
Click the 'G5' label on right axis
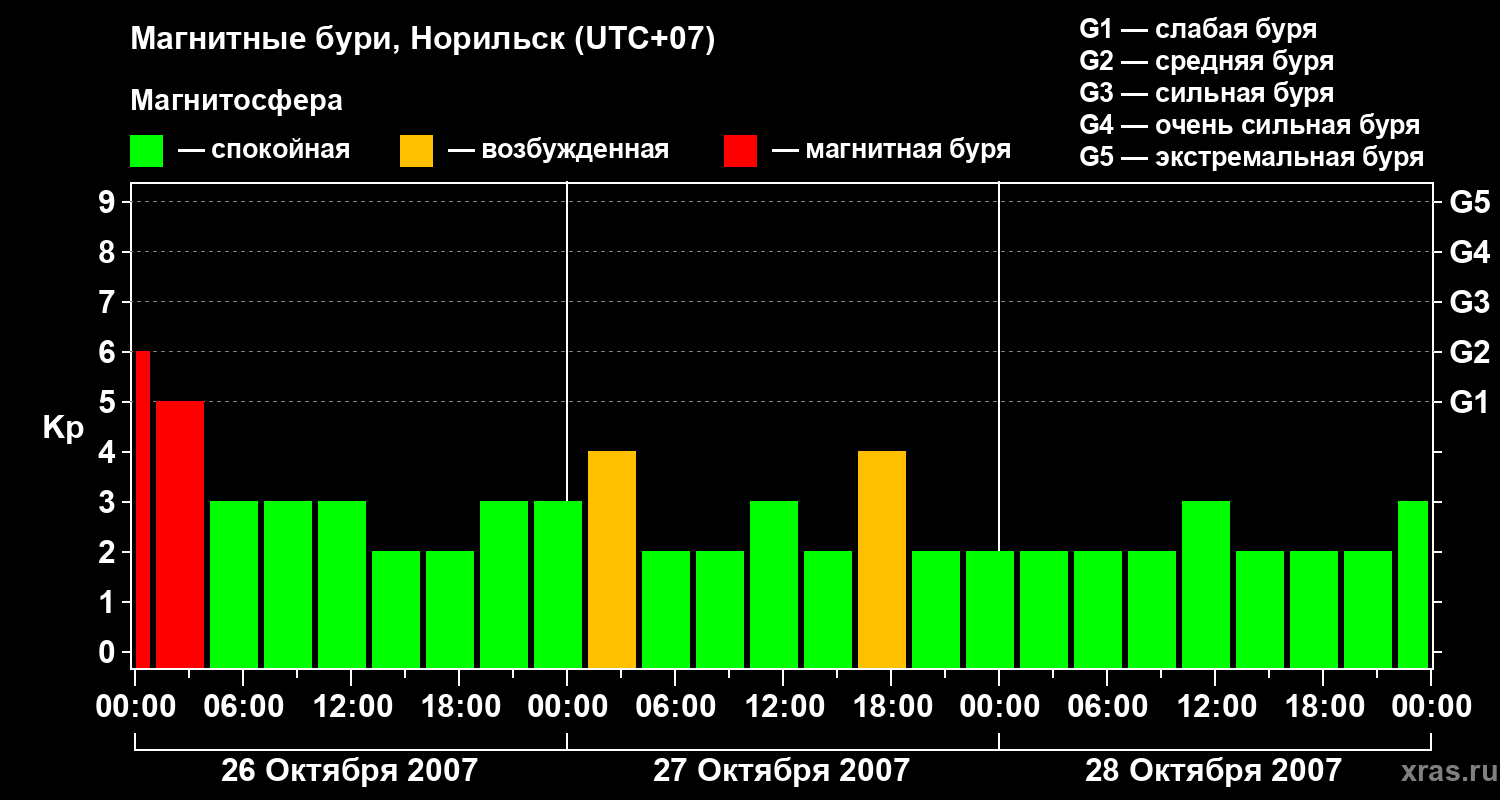tap(1469, 202)
